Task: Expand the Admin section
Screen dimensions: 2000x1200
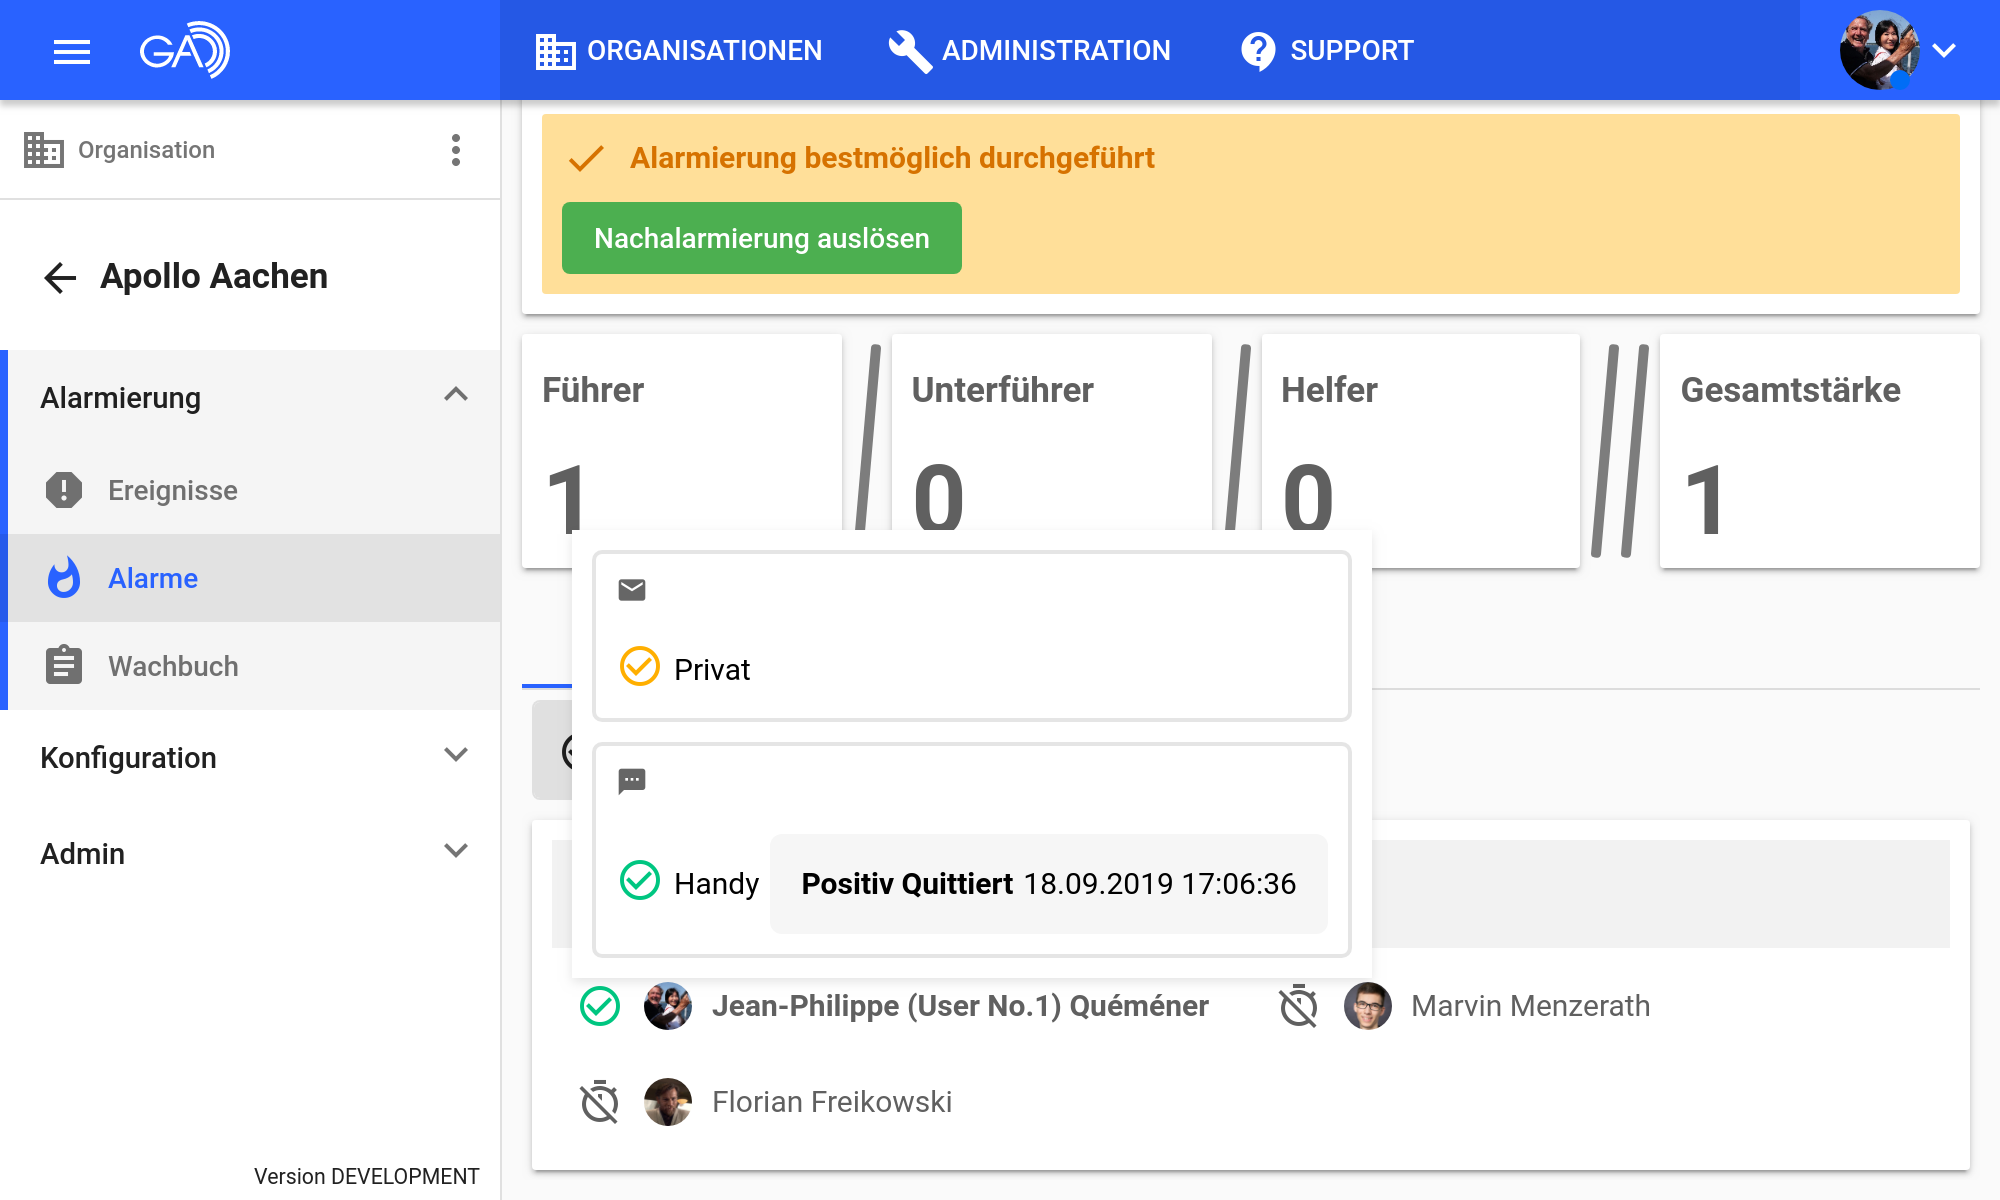Action: 456,852
